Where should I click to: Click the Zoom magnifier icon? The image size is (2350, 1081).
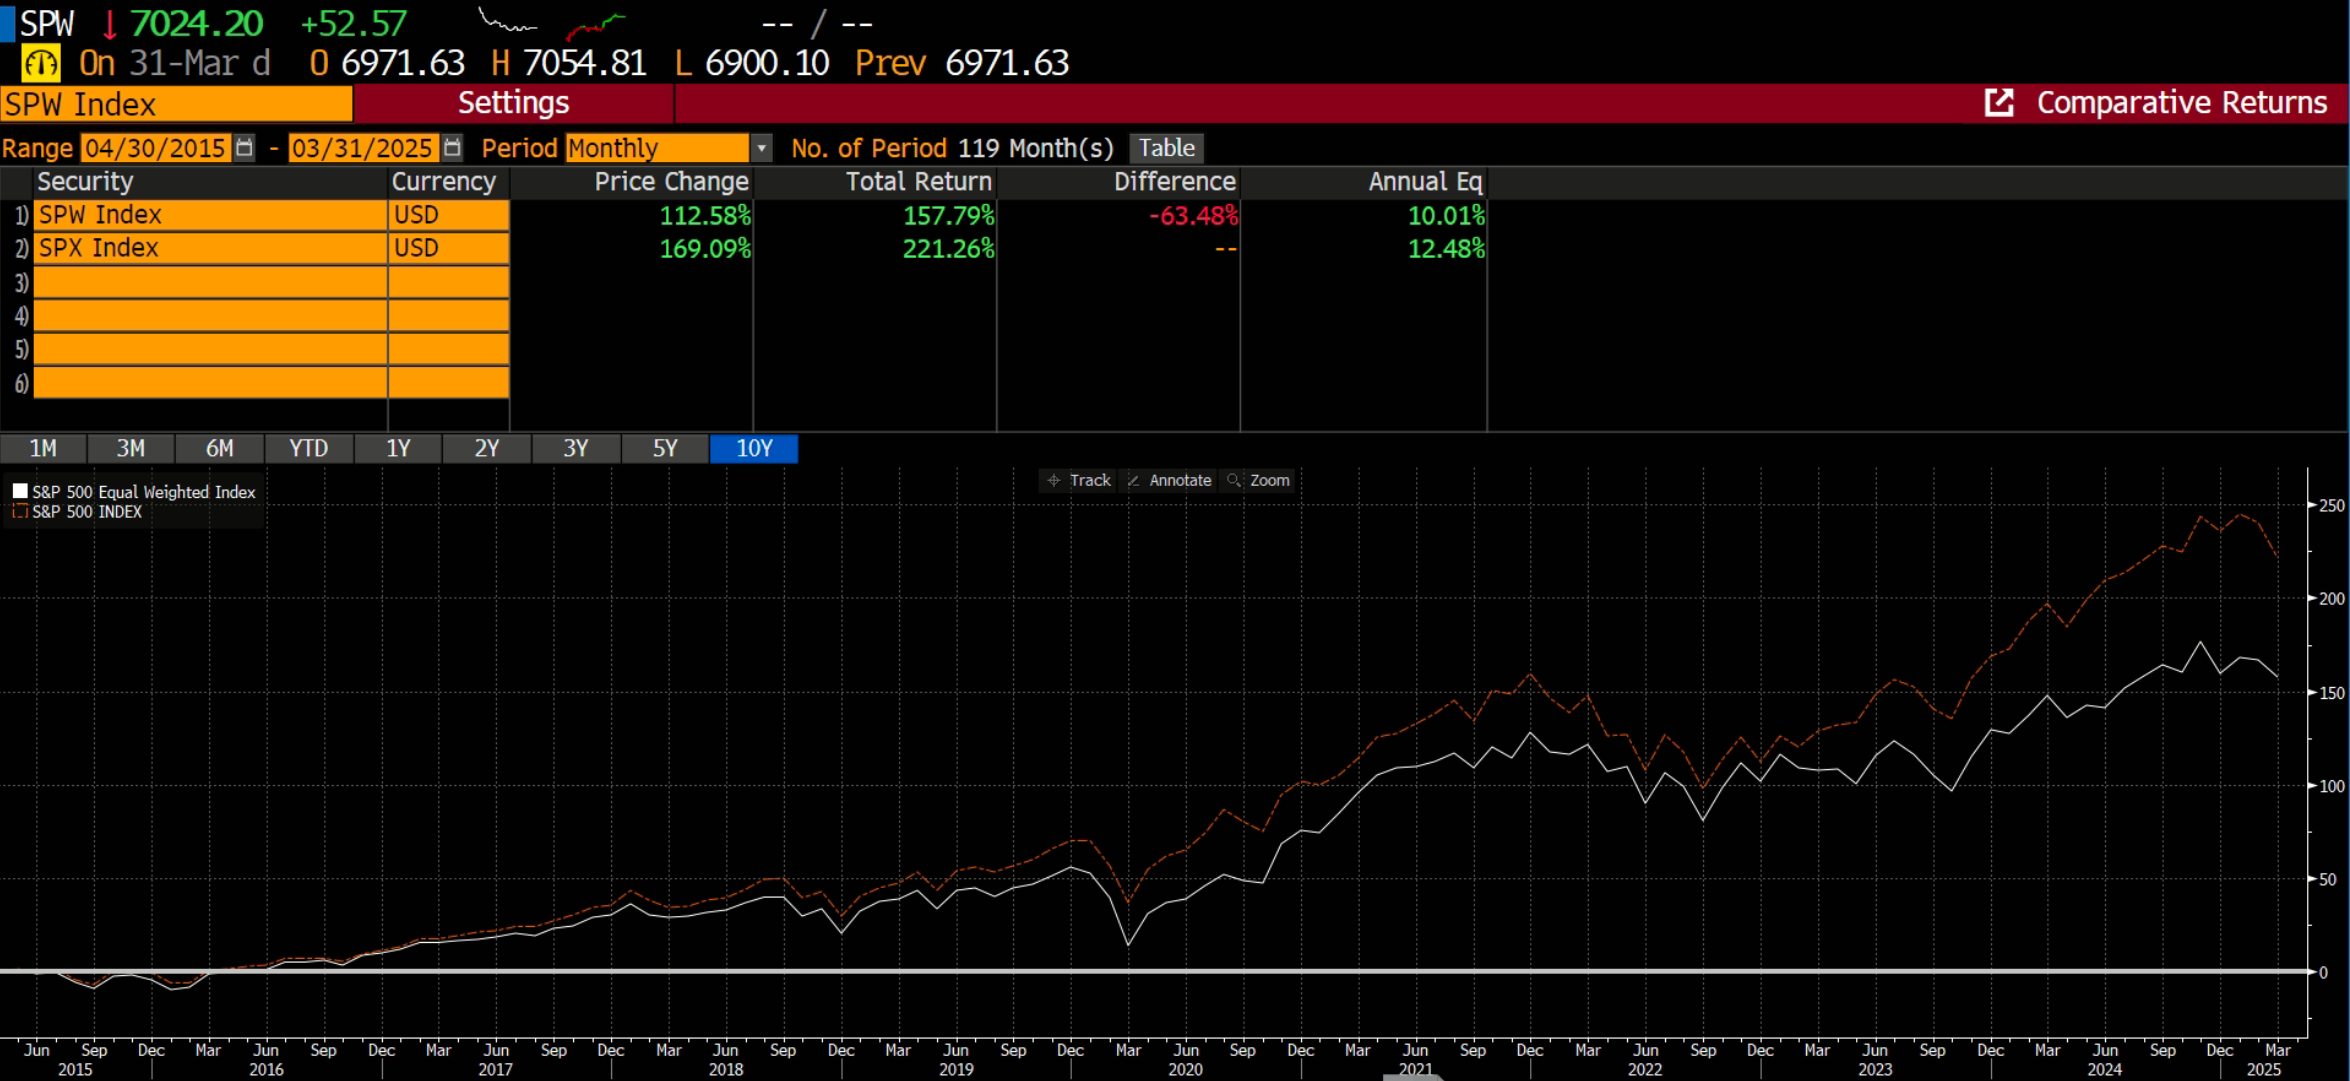click(x=1234, y=481)
